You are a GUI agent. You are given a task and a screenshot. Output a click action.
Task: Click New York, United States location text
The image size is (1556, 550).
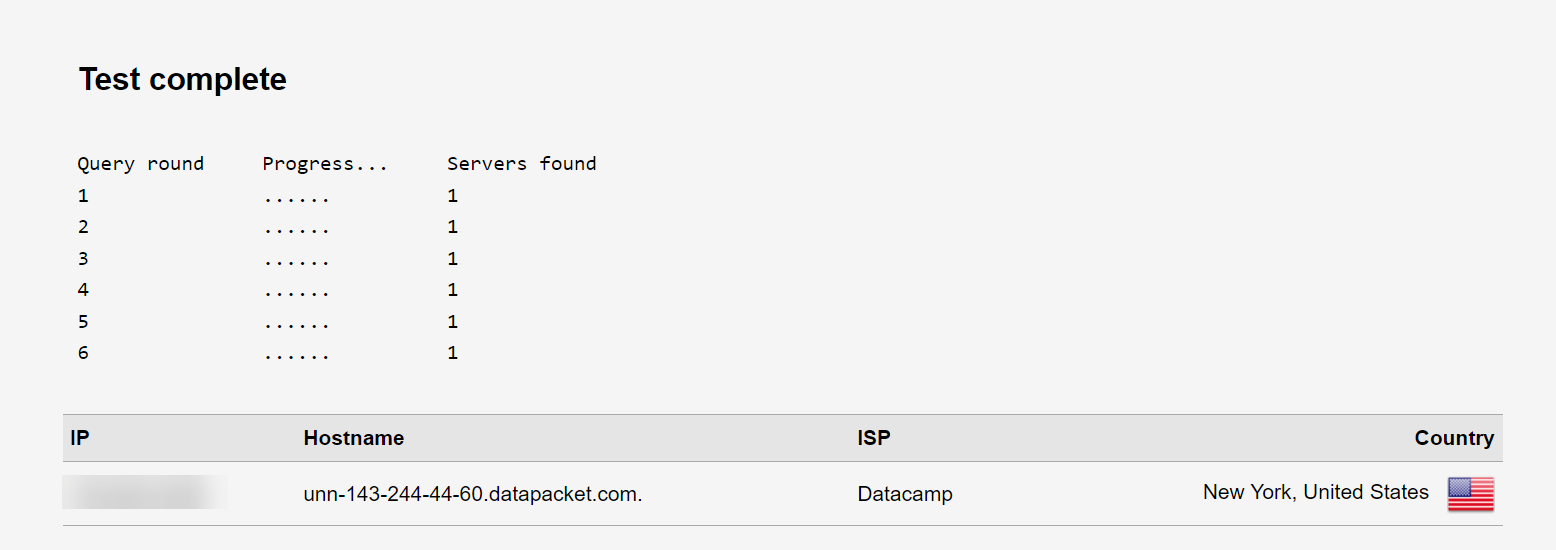point(1316,492)
